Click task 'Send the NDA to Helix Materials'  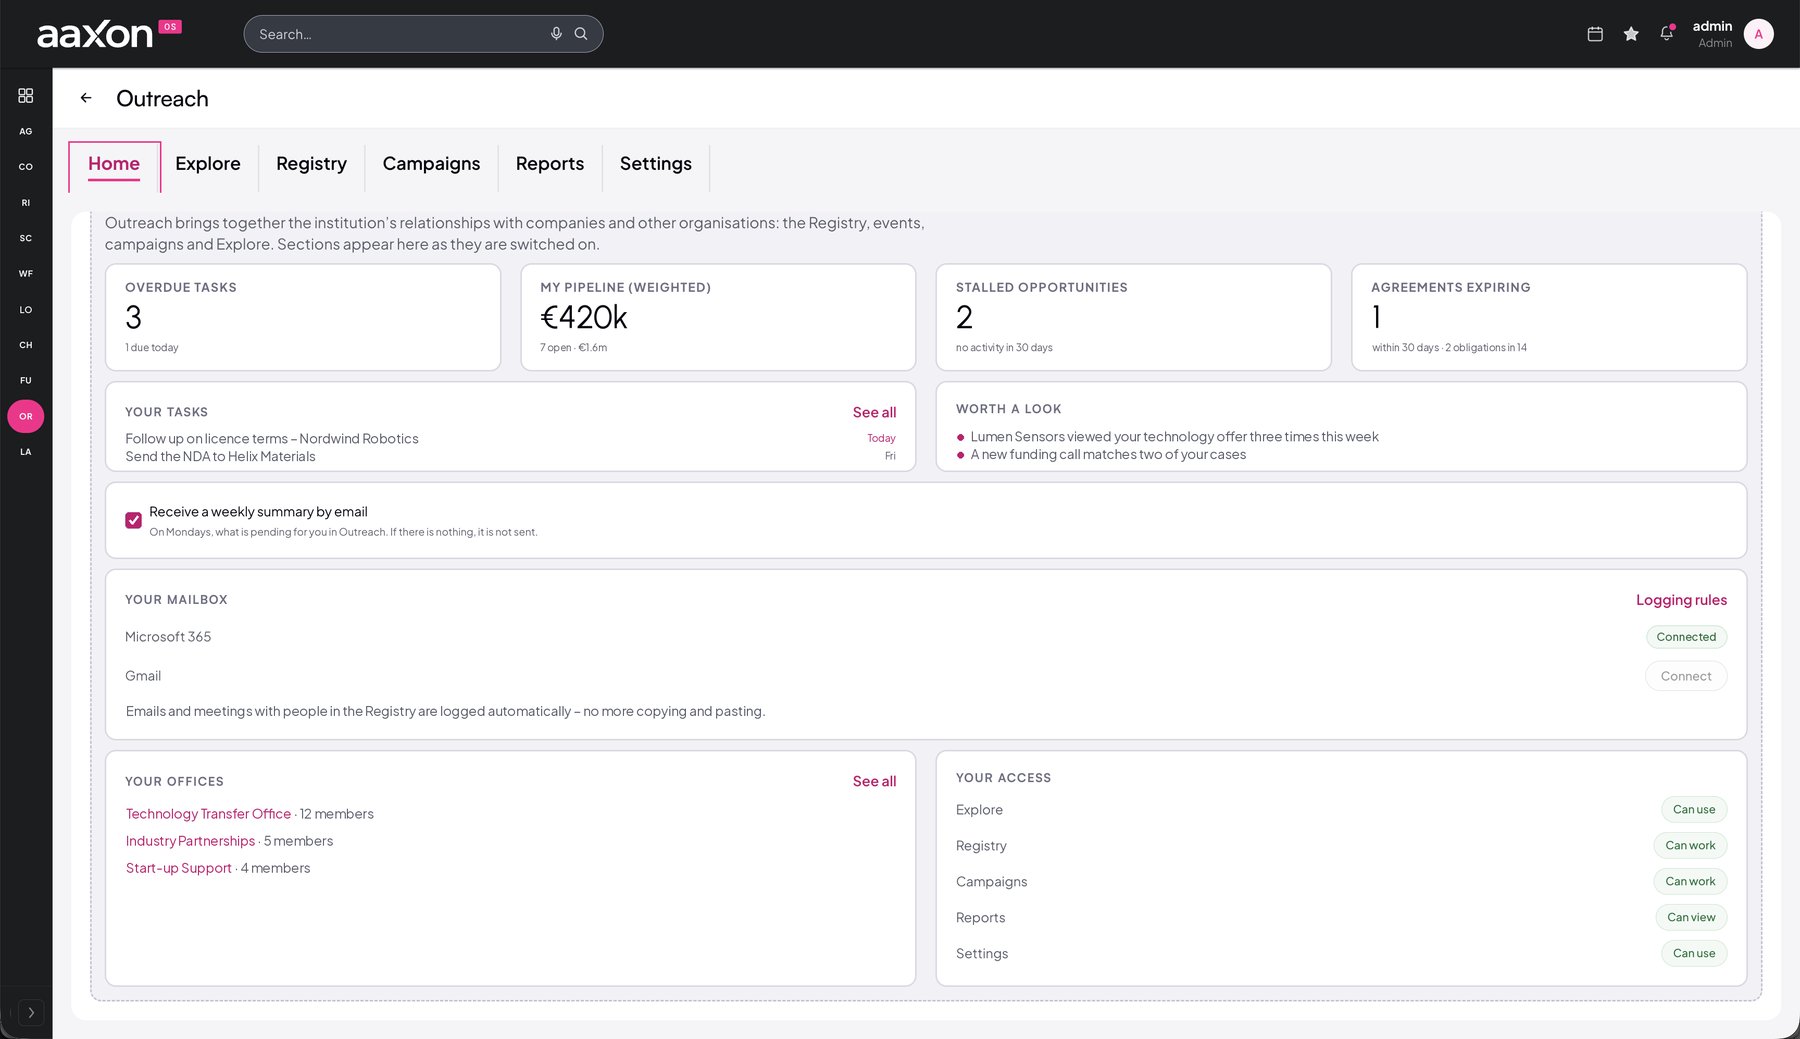[x=220, y=457]
